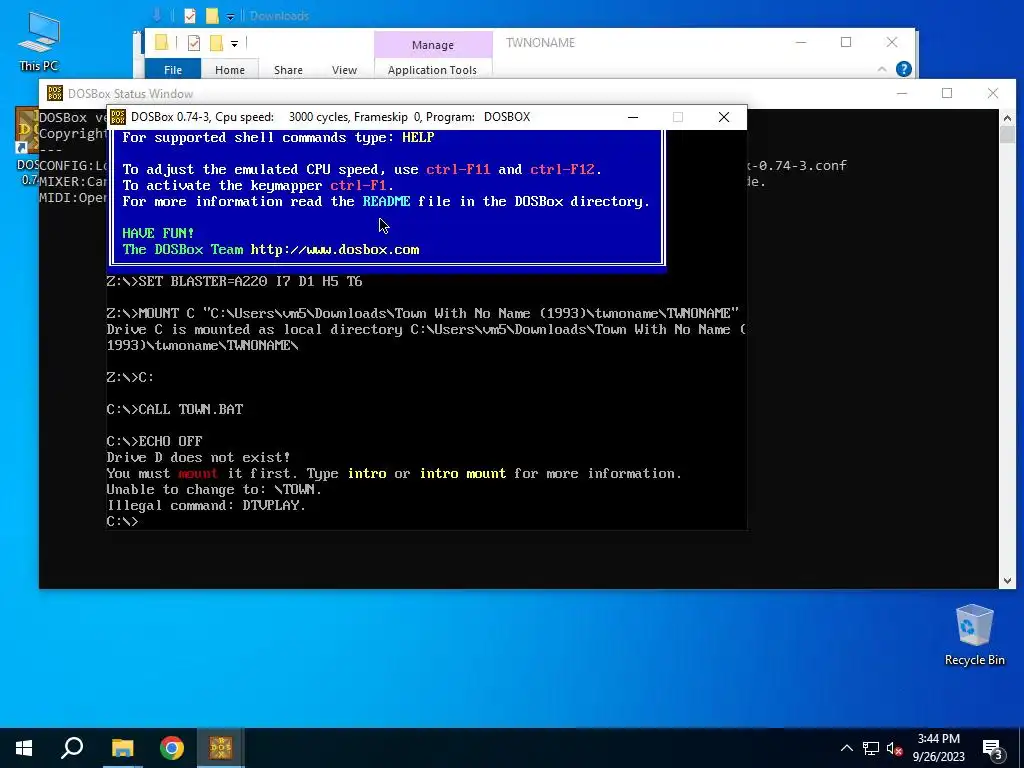This screenshot has width=1024, height=768.
Task: Maximize the TWNONAME Explorer window
Action: [846, 42]
